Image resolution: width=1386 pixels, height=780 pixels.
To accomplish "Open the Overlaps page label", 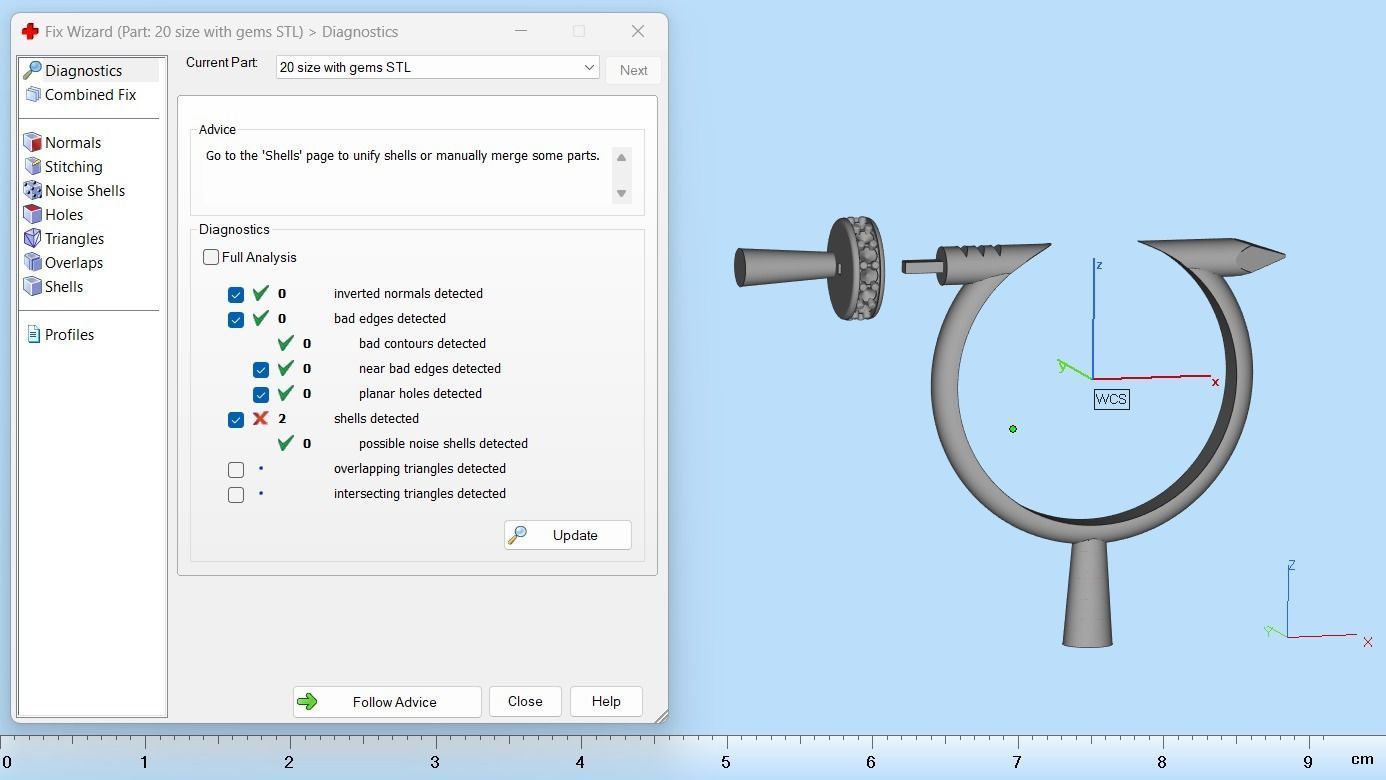I will [74, 262].
